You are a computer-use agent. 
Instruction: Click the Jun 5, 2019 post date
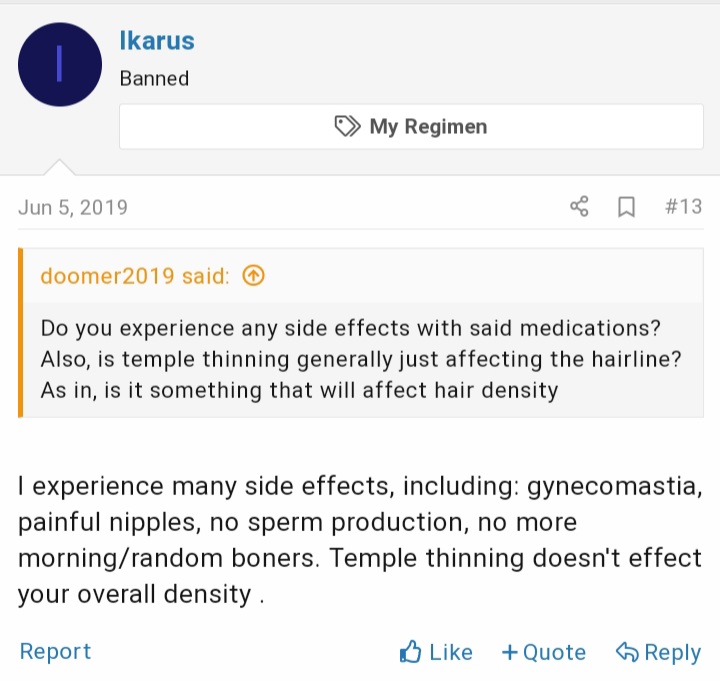click(x=73, y=208)
